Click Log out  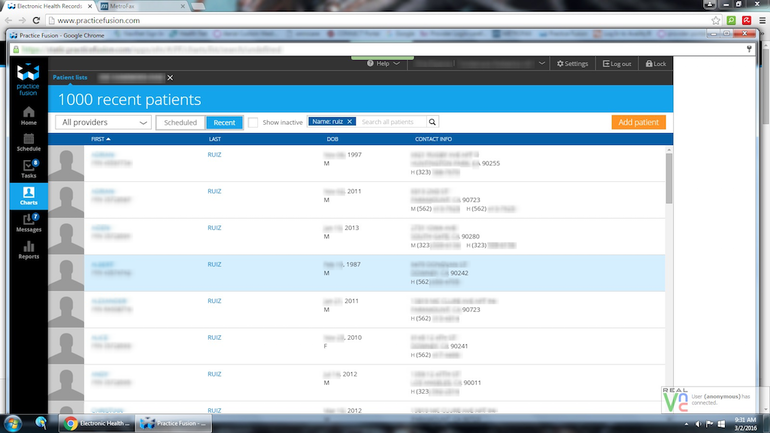click(x=617, y=64)
